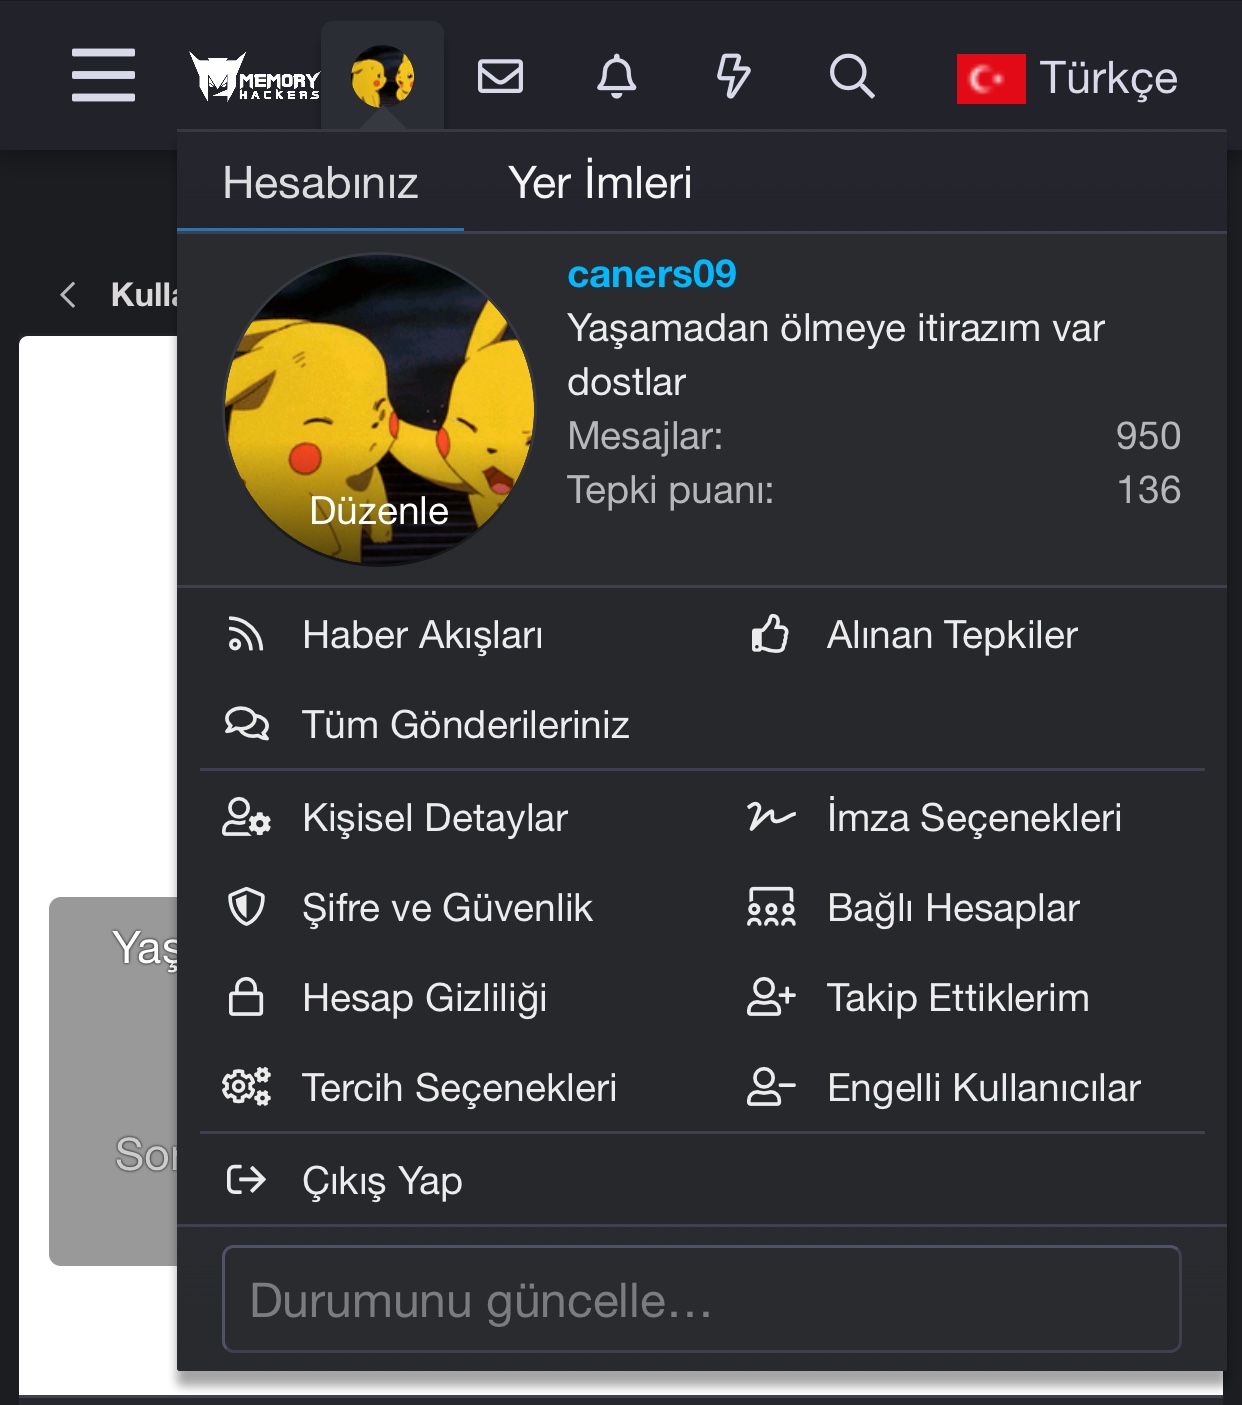Viewport: 1242px width, 1405px height.
Task: Click the Turkish flag icon
Action: (990, 79)
